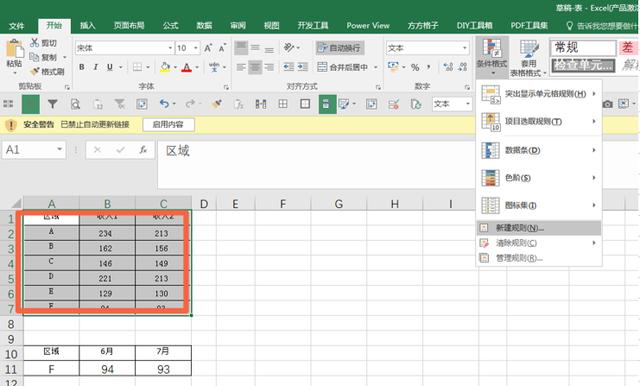
Task: Toggle center horizontal alignment
Action: [x=256, y=67]
